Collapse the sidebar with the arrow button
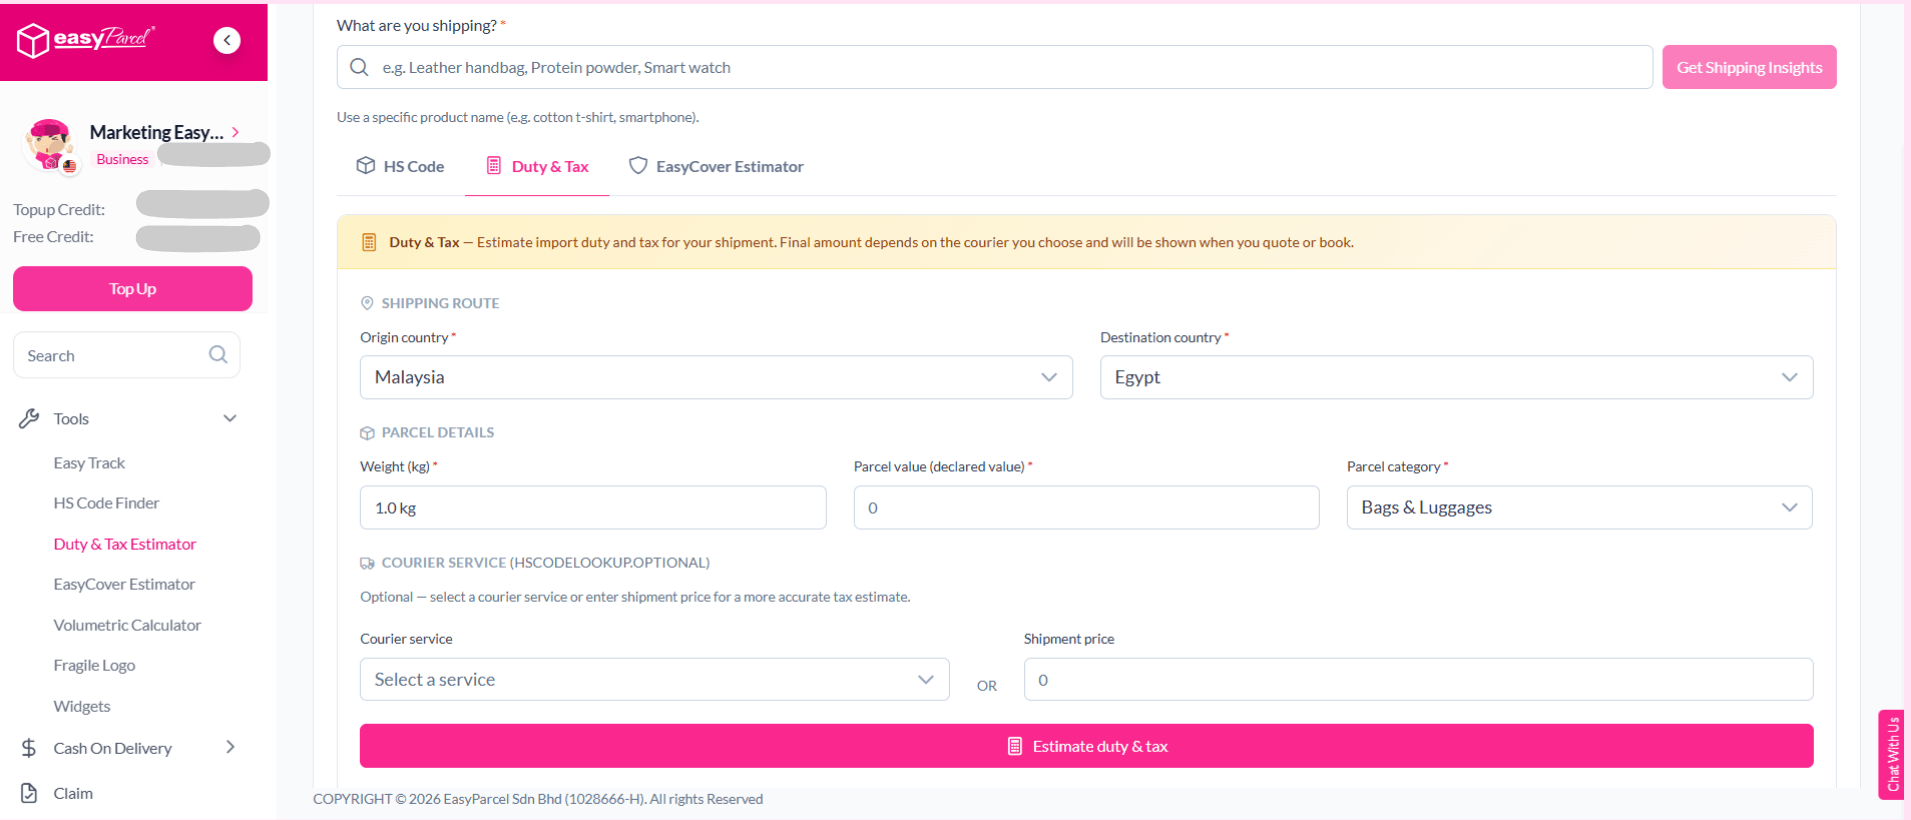This screenshot has width=1911, height=820. (227, 40)
